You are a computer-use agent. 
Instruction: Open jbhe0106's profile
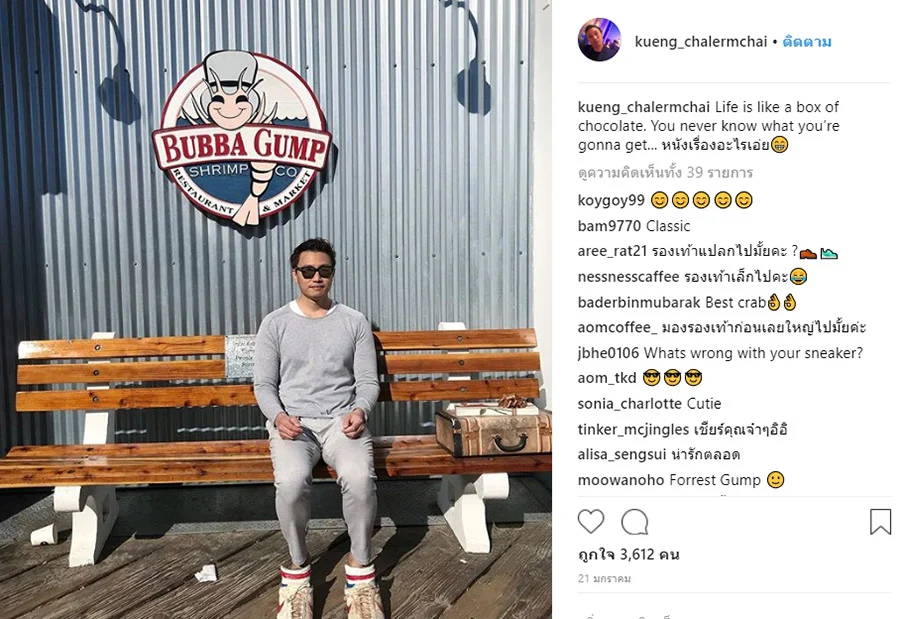tap(608, 353)
